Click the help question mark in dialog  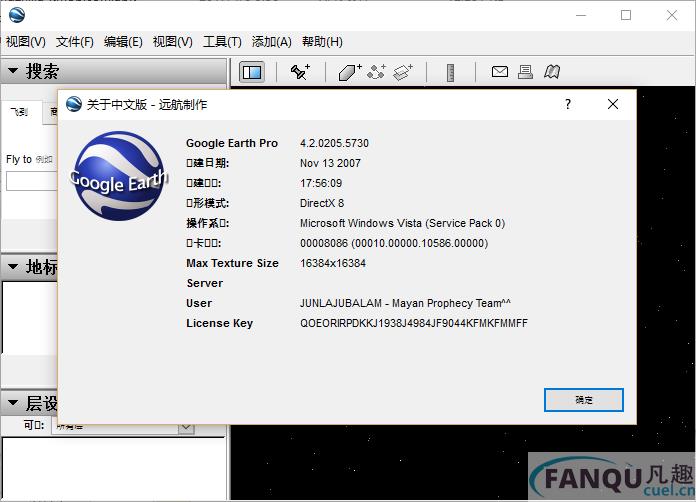568,104
